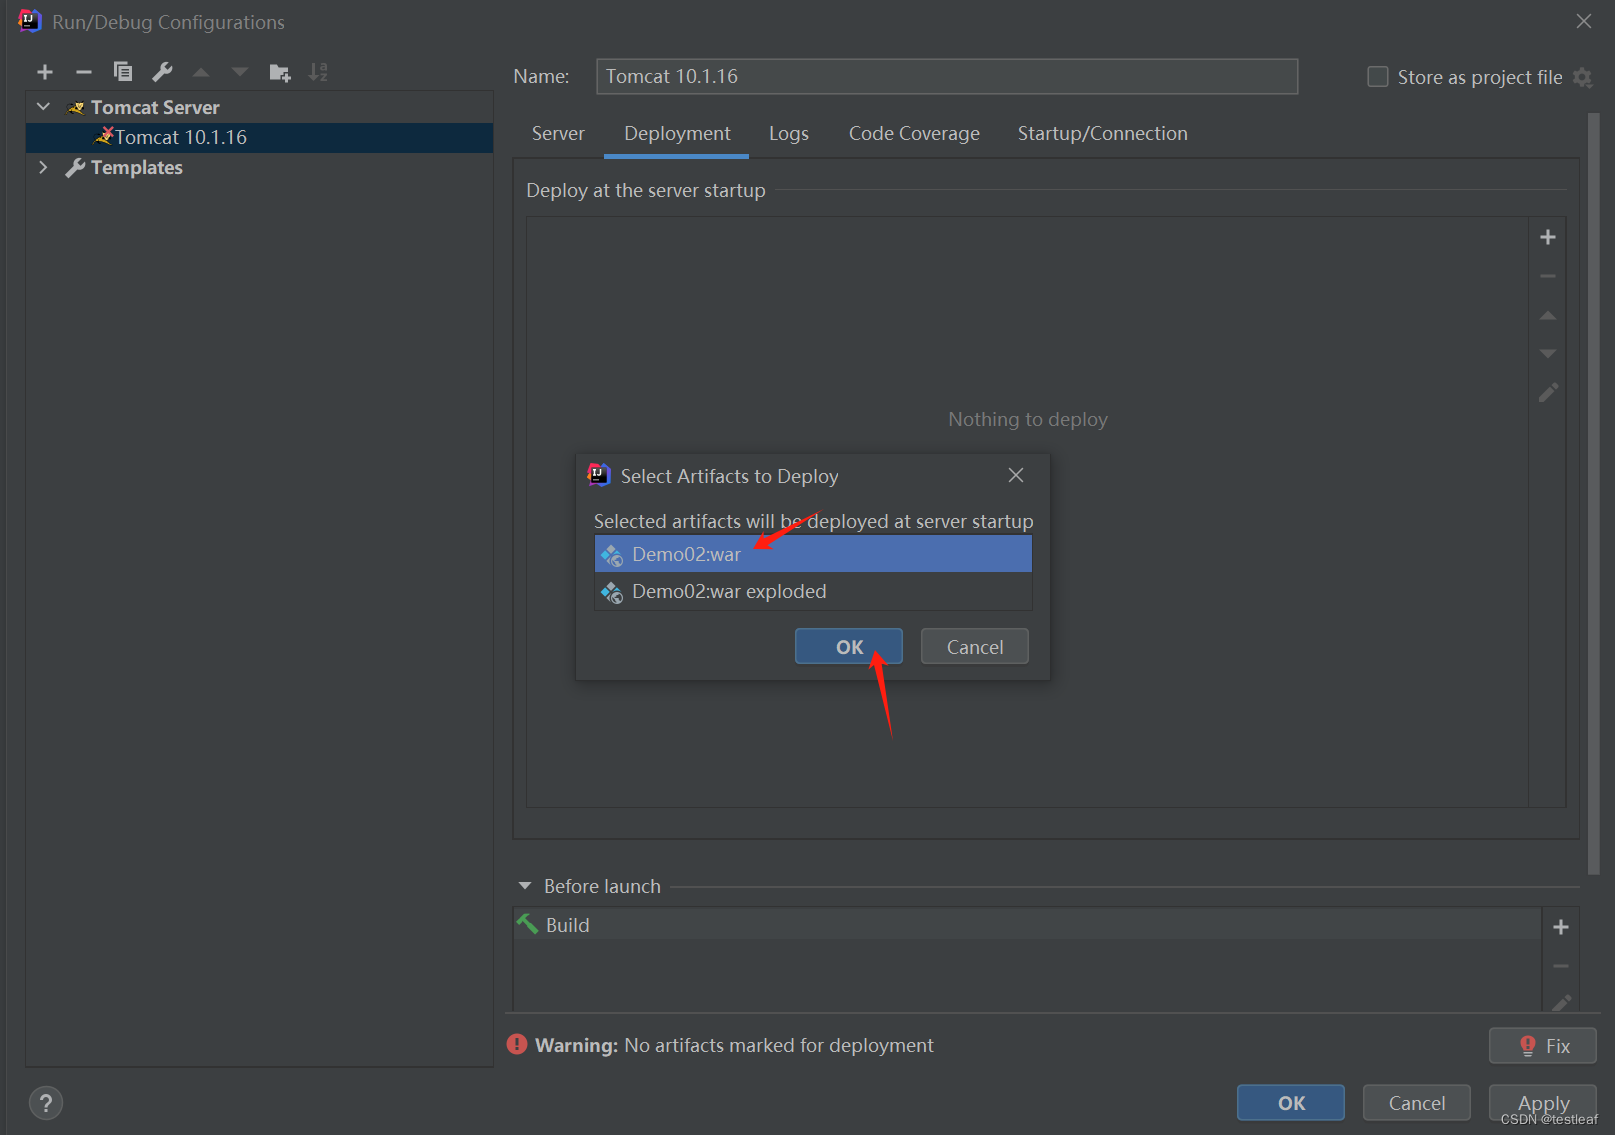Click the red warning icon
This screenshot has width=1615, height=1135.
(517, 1045)
